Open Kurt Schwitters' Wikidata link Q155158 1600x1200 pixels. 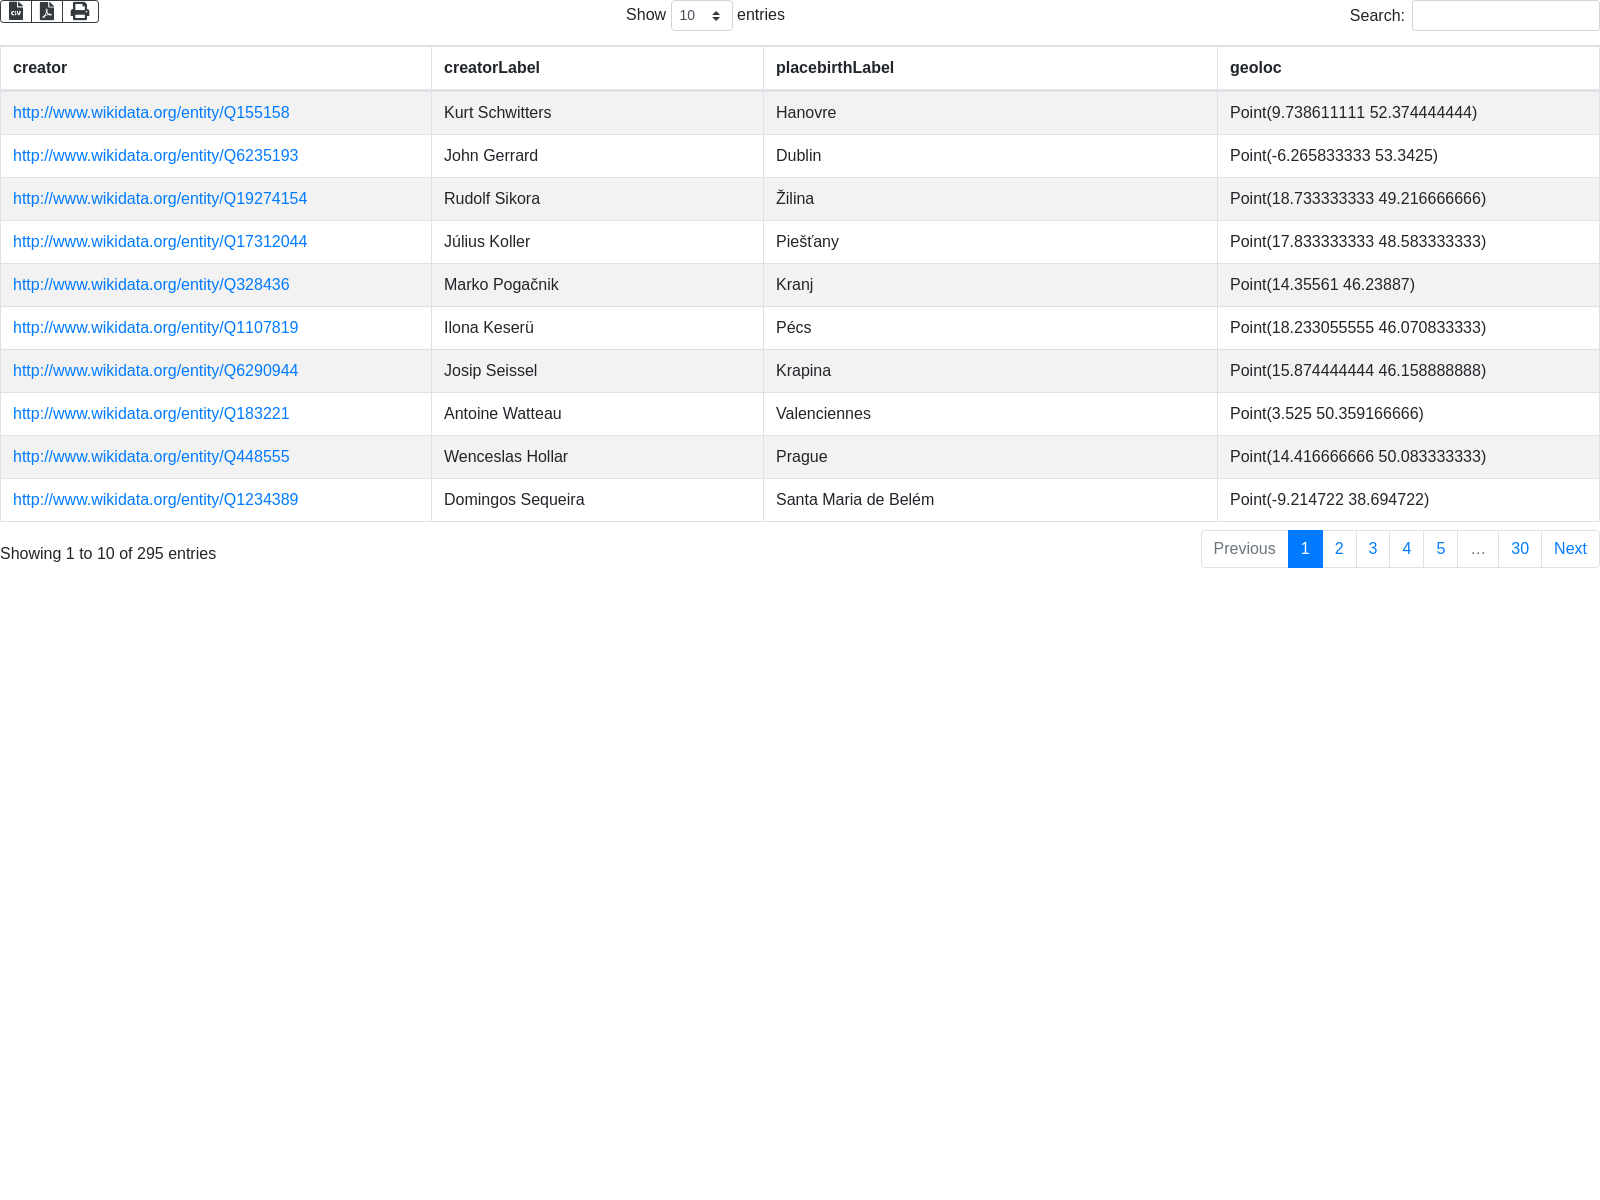pyautogui.click(x=151, y=113)
